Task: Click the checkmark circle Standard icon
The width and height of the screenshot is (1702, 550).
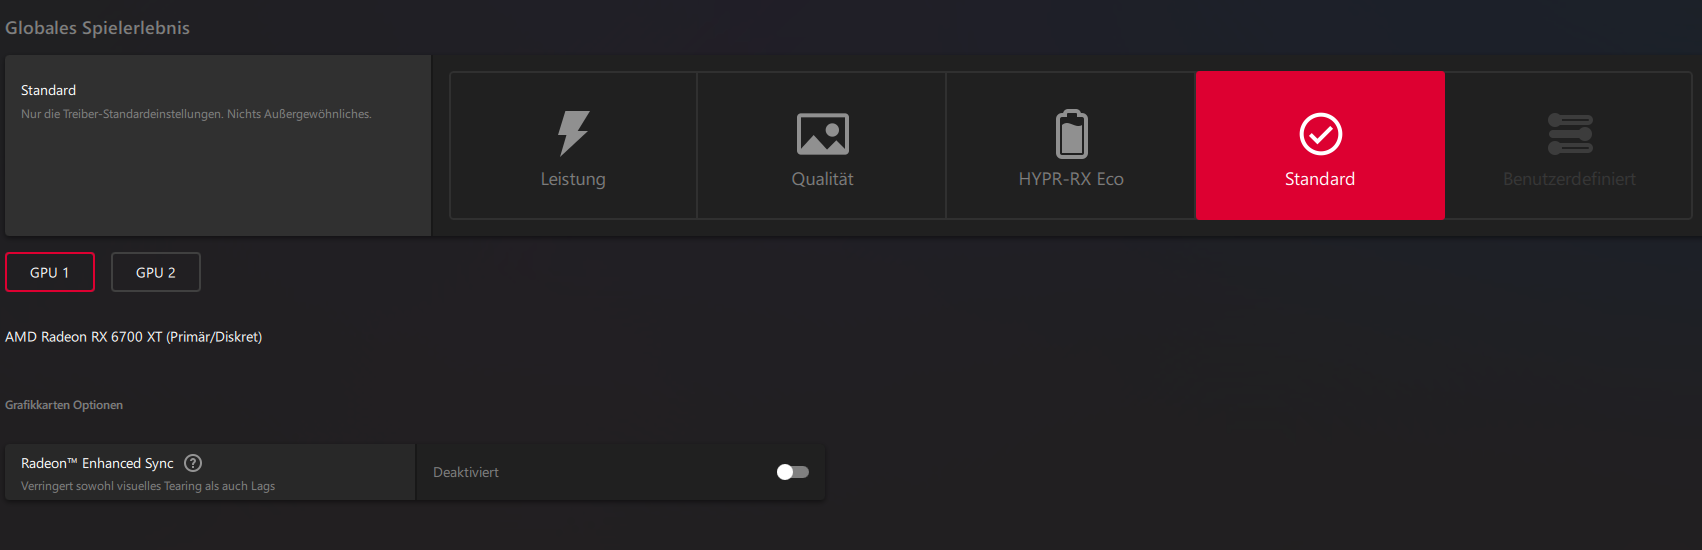Action: tap(1320, 134)
